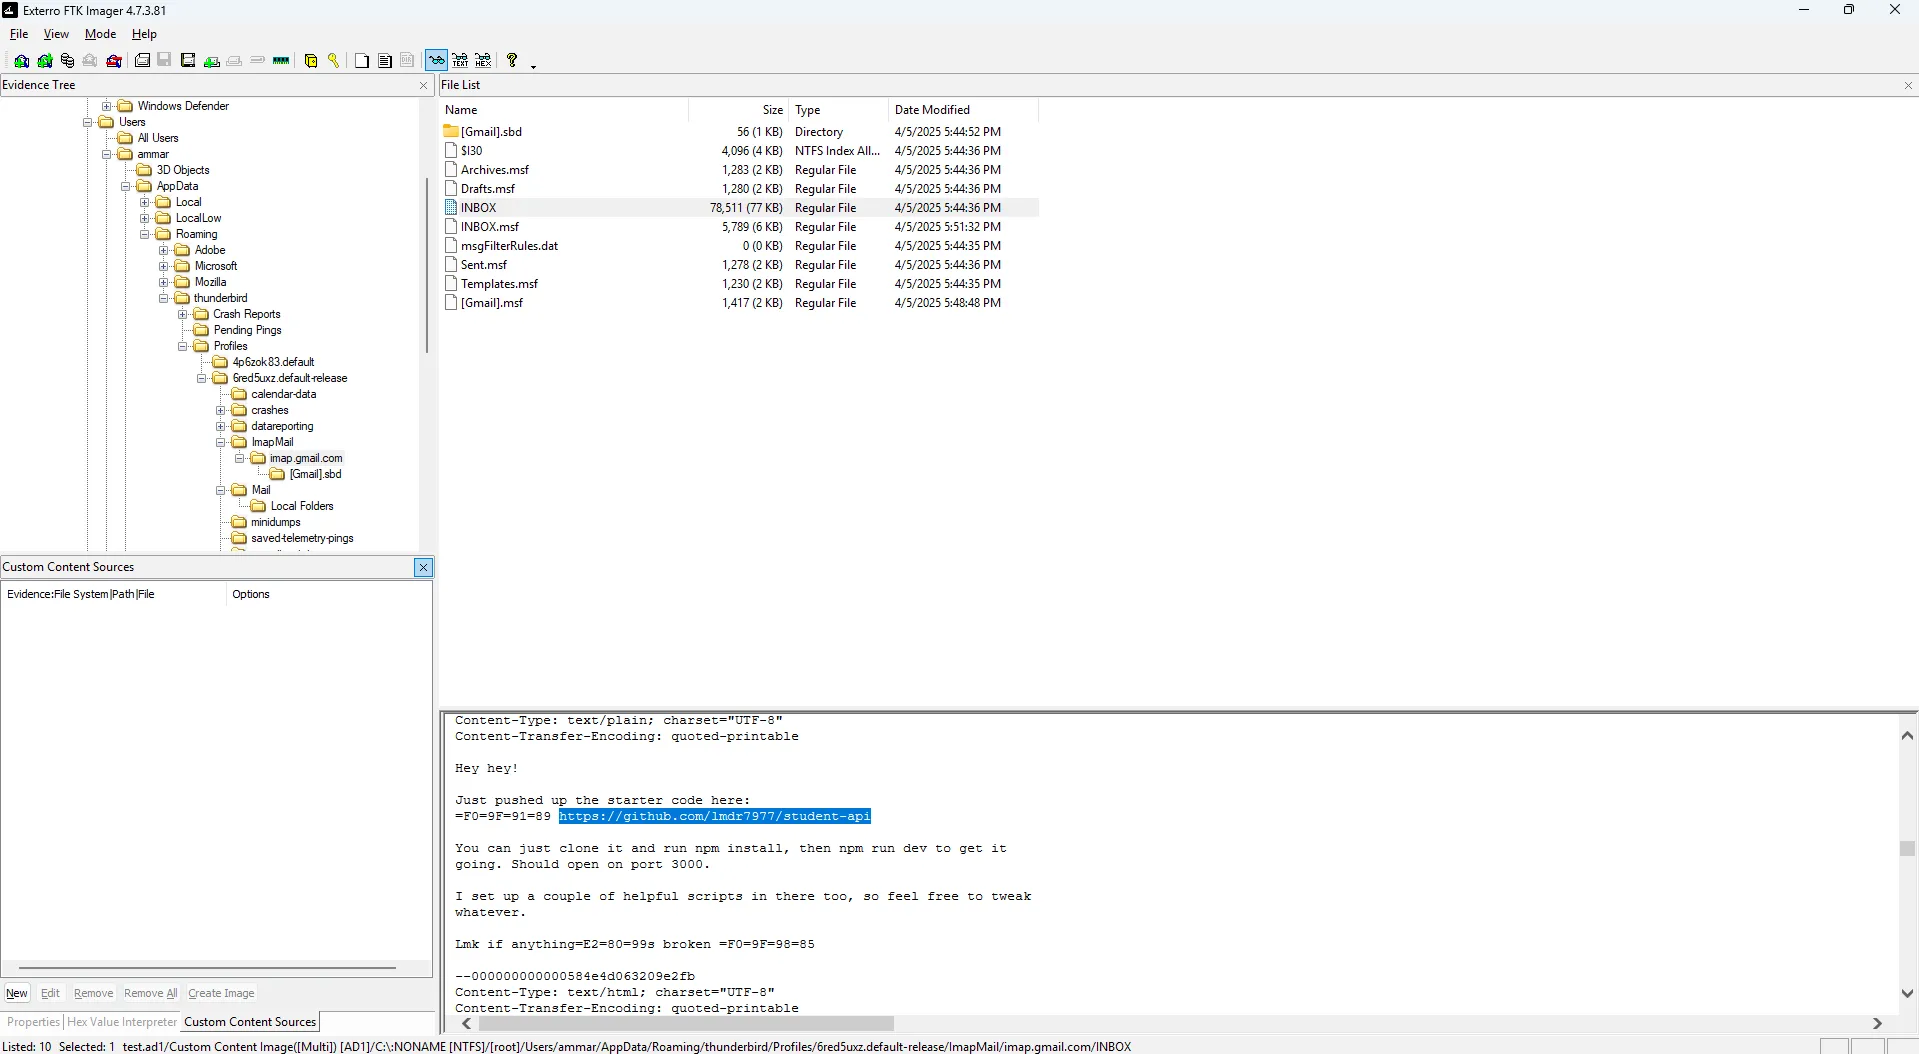Switch viewer to HEX mode
The image size is (1919, 1054).
coord(483,61)
